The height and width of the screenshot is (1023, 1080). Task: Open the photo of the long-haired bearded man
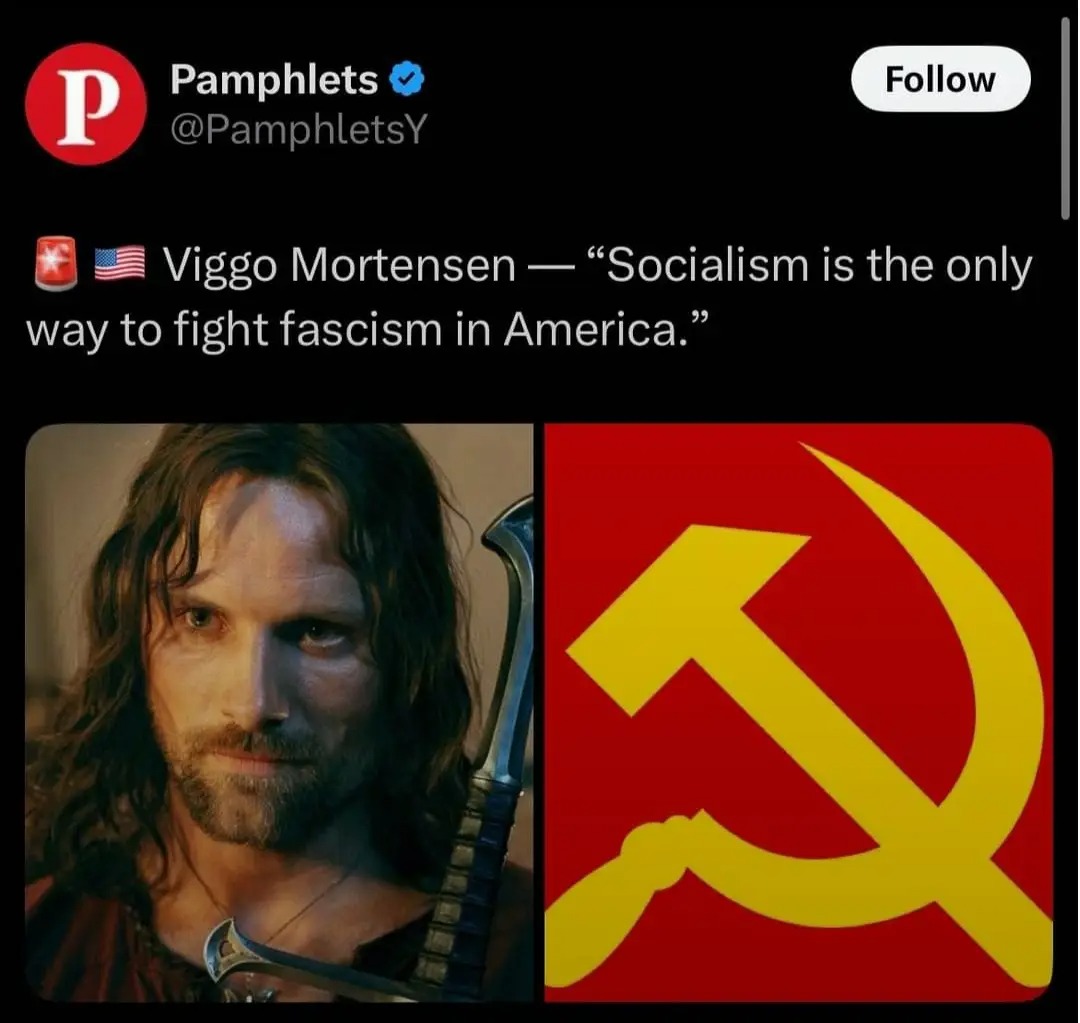tap(279, 712)
